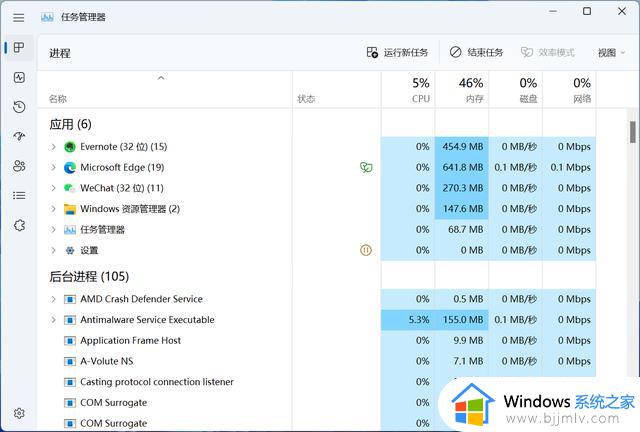
Task: Open the hamburger navigation menu
Action: [x=18, y=18]
